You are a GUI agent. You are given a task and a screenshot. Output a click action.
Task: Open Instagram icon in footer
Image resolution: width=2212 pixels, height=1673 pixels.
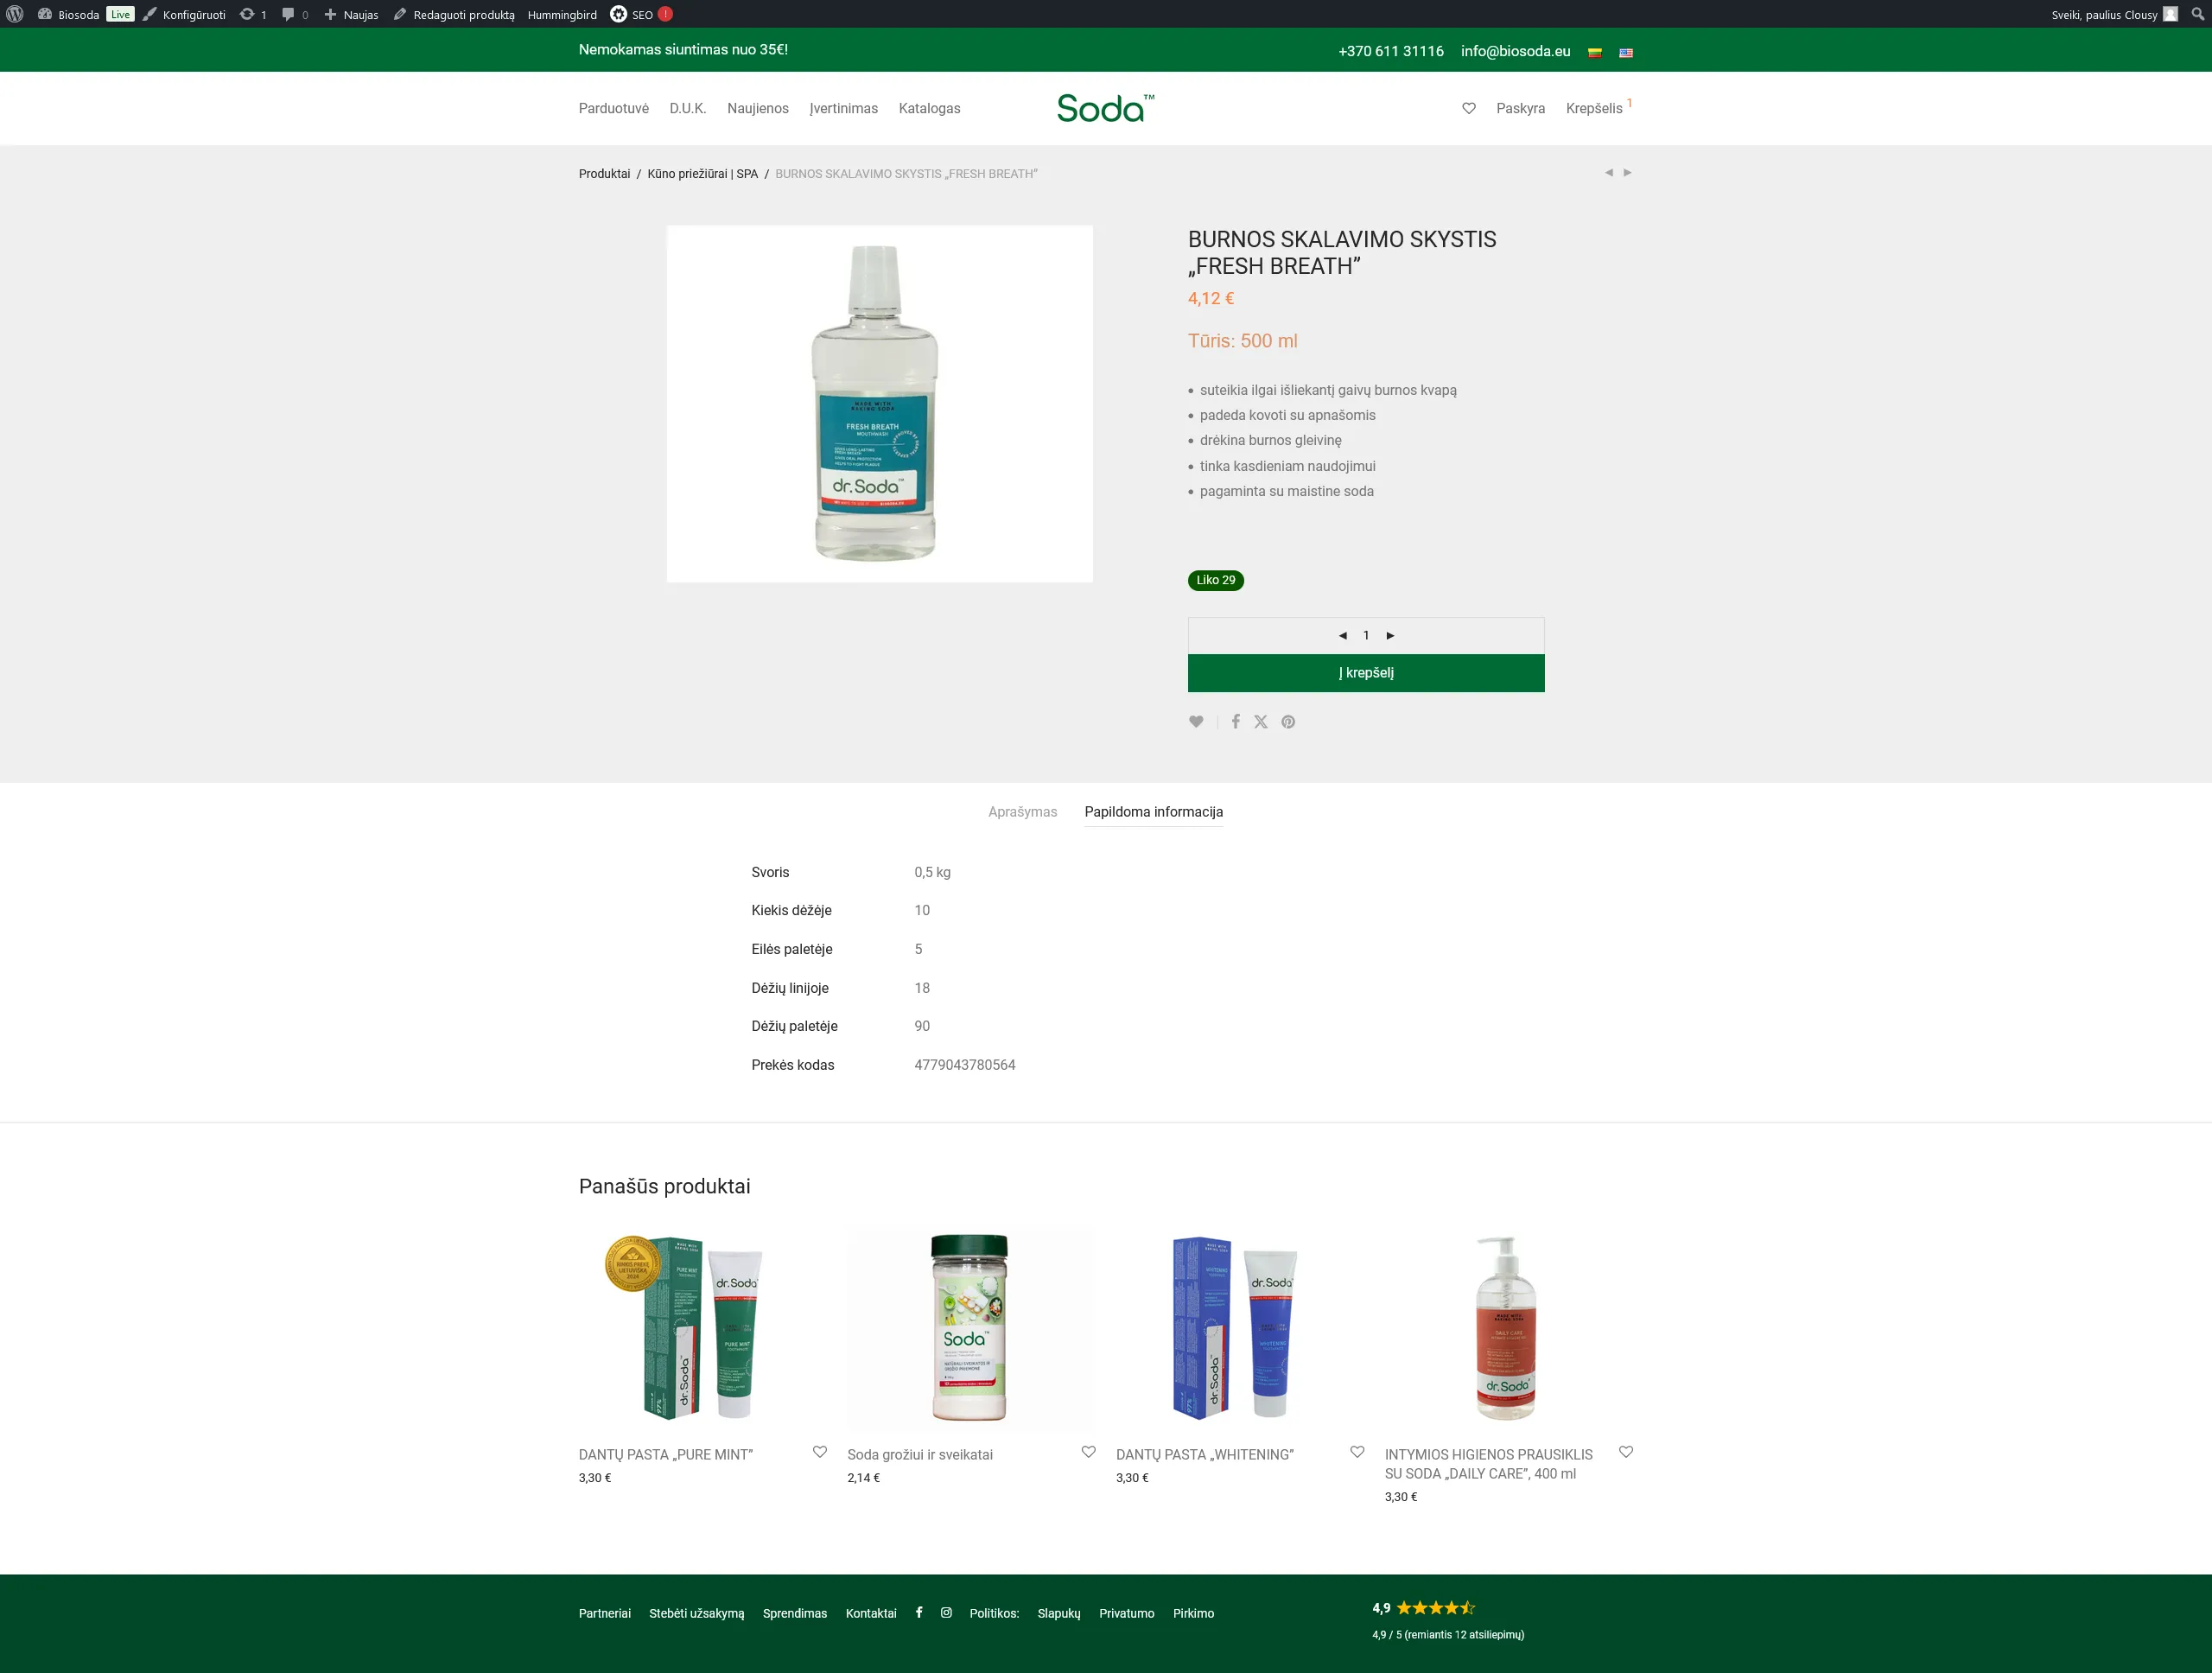[946, 1612]
